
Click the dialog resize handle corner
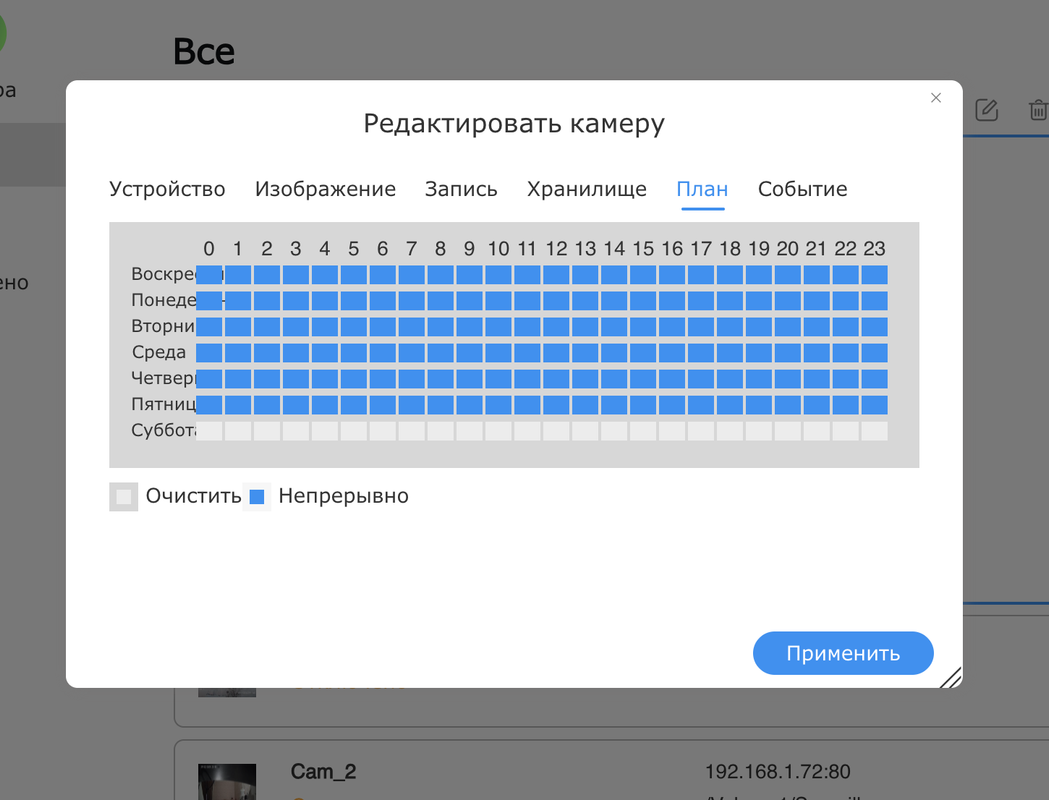(951, 678)
